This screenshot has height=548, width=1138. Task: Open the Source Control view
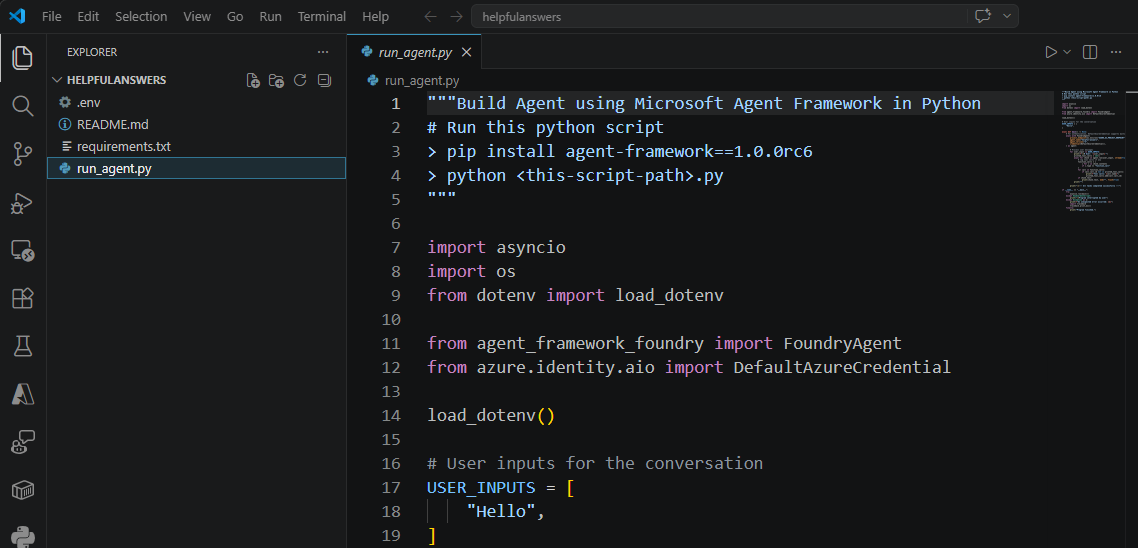[23, 154]
